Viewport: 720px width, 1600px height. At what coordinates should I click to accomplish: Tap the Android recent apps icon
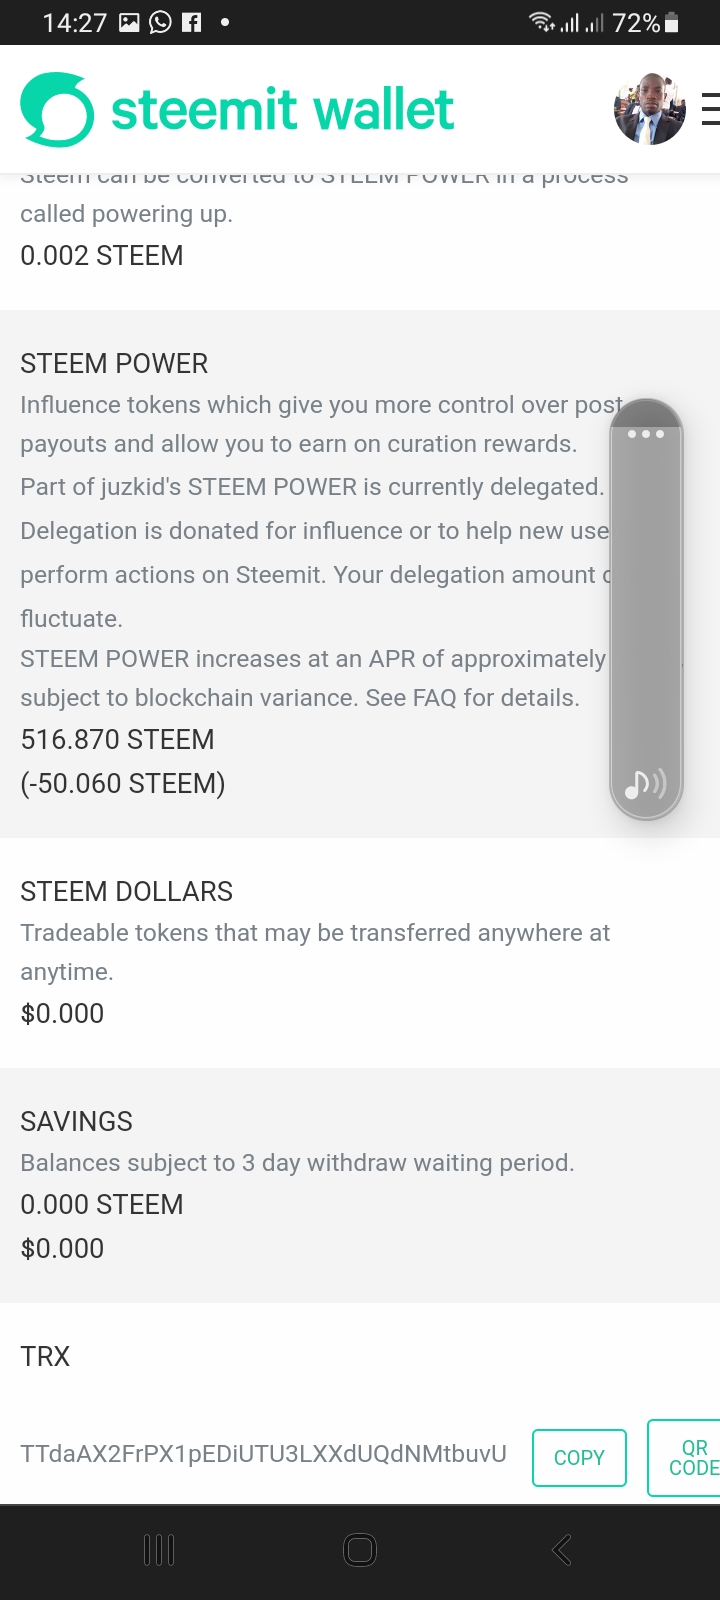(159, 1550)
